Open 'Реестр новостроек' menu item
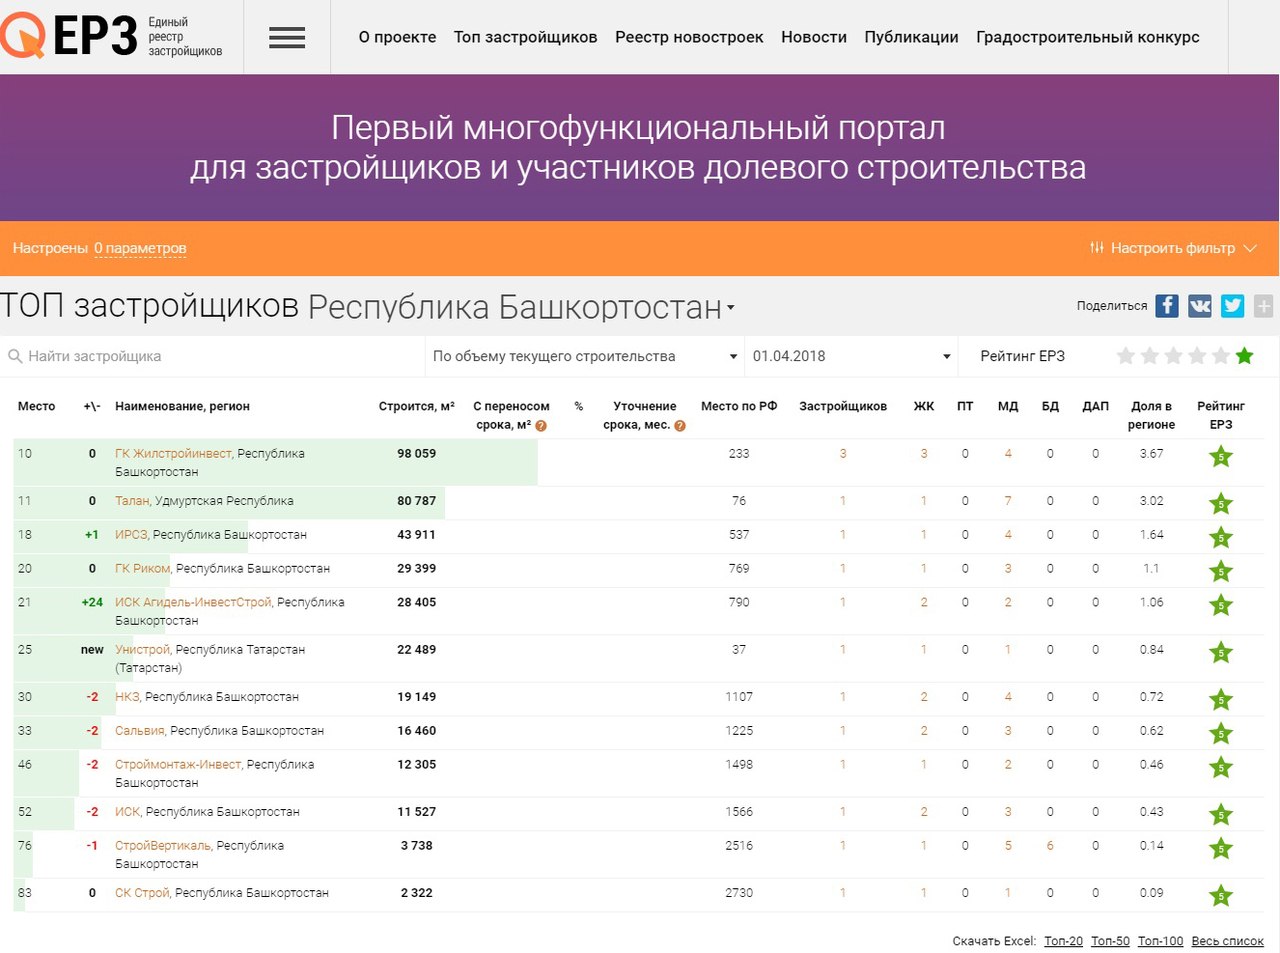Screen dimensions: 1280x953 tap(689, 37)
